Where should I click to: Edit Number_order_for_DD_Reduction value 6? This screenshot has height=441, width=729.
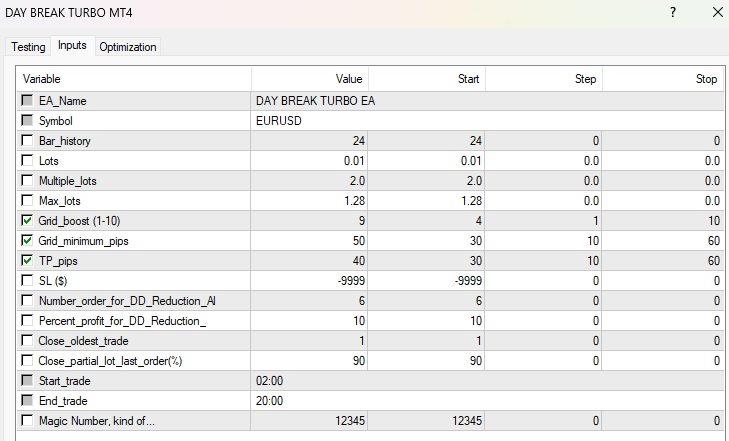[309, 301]
